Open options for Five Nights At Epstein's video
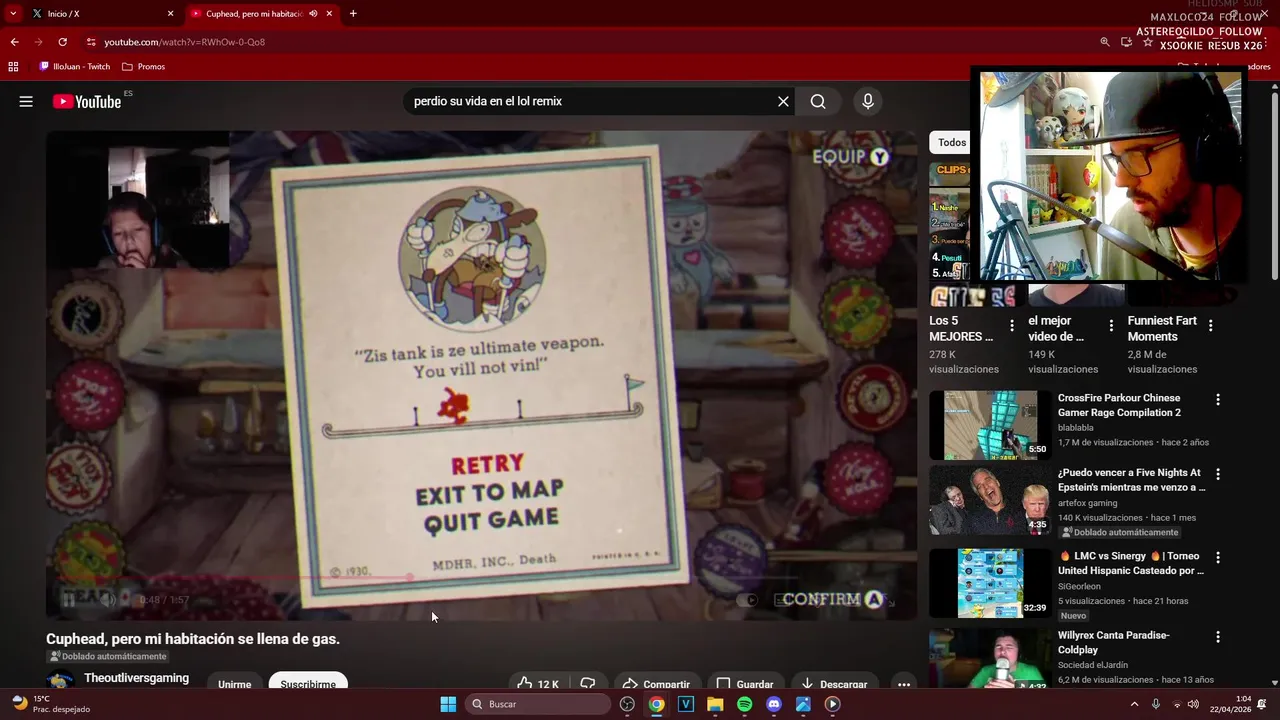 [1217, 475]
